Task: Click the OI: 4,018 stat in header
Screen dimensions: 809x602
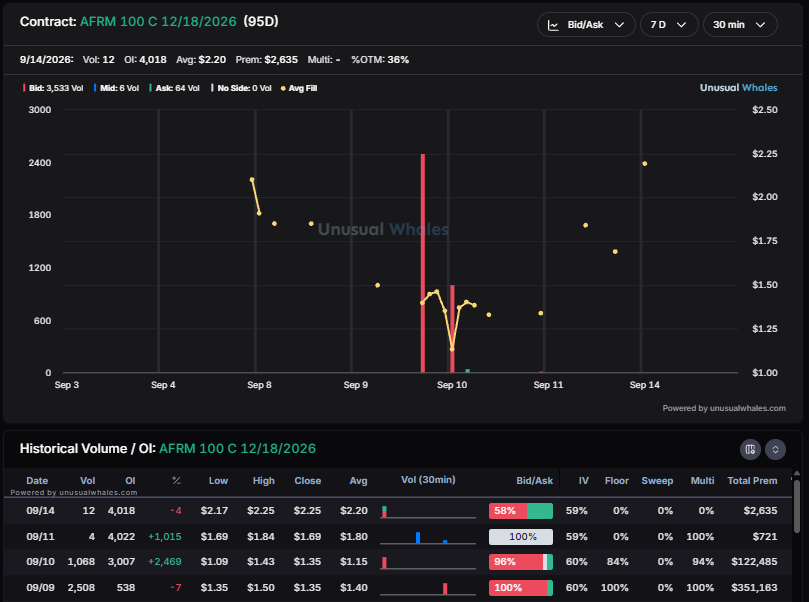Action: click(x=145, y=60)
